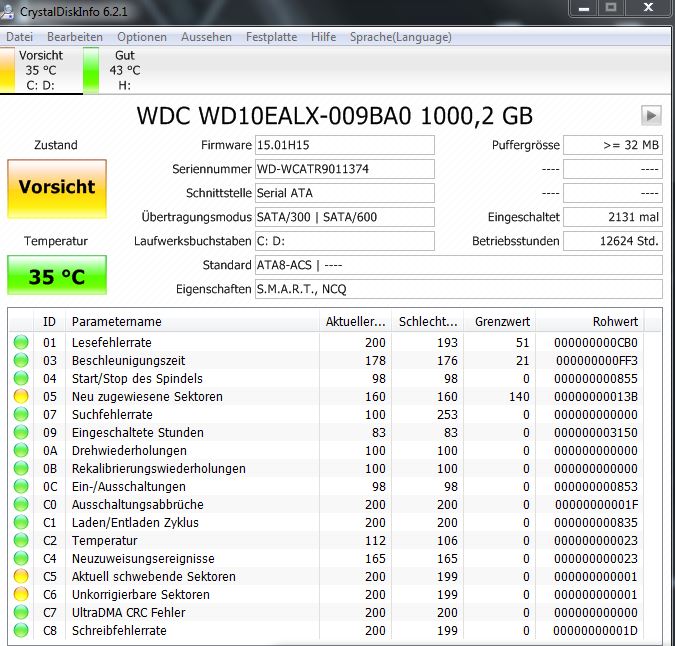Click raw value 0000000013B
675x646 pixels.
tap(596, 396)
